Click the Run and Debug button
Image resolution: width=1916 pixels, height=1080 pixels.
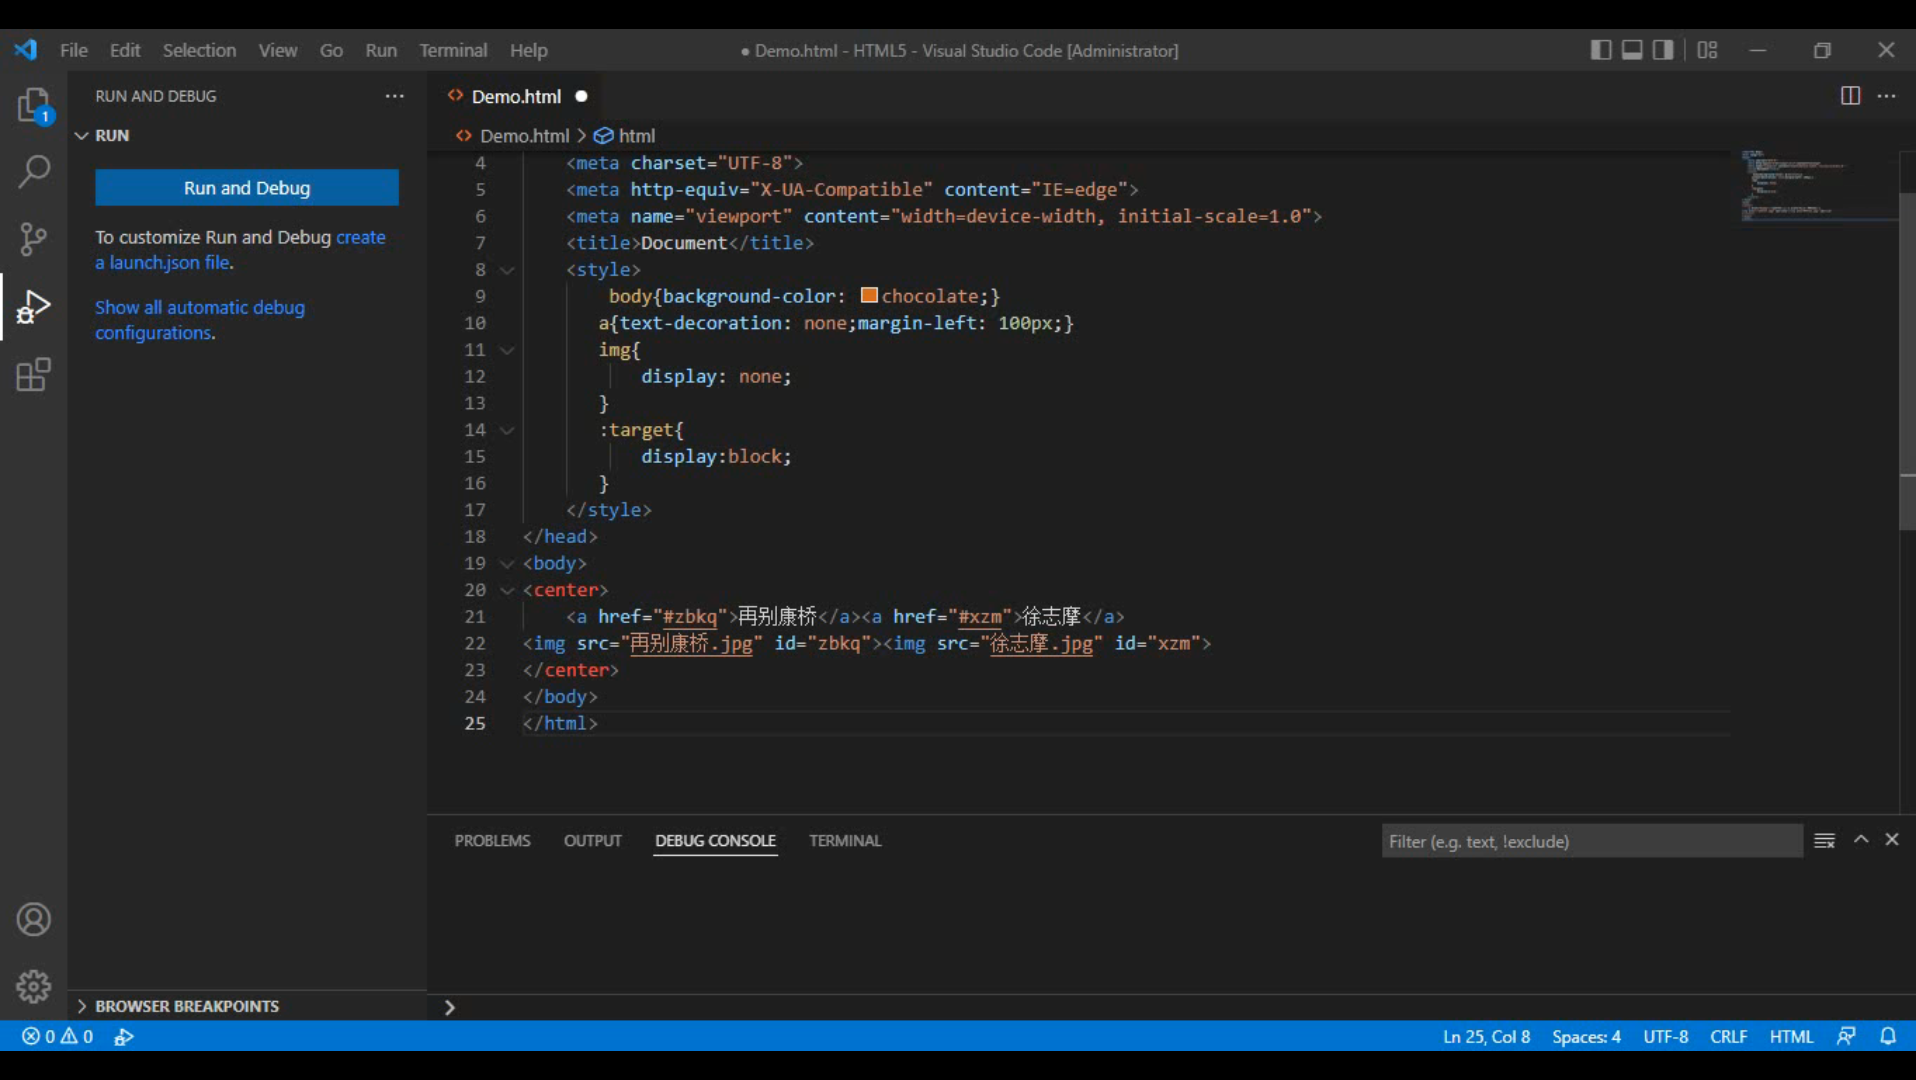(x=247, y=188)
